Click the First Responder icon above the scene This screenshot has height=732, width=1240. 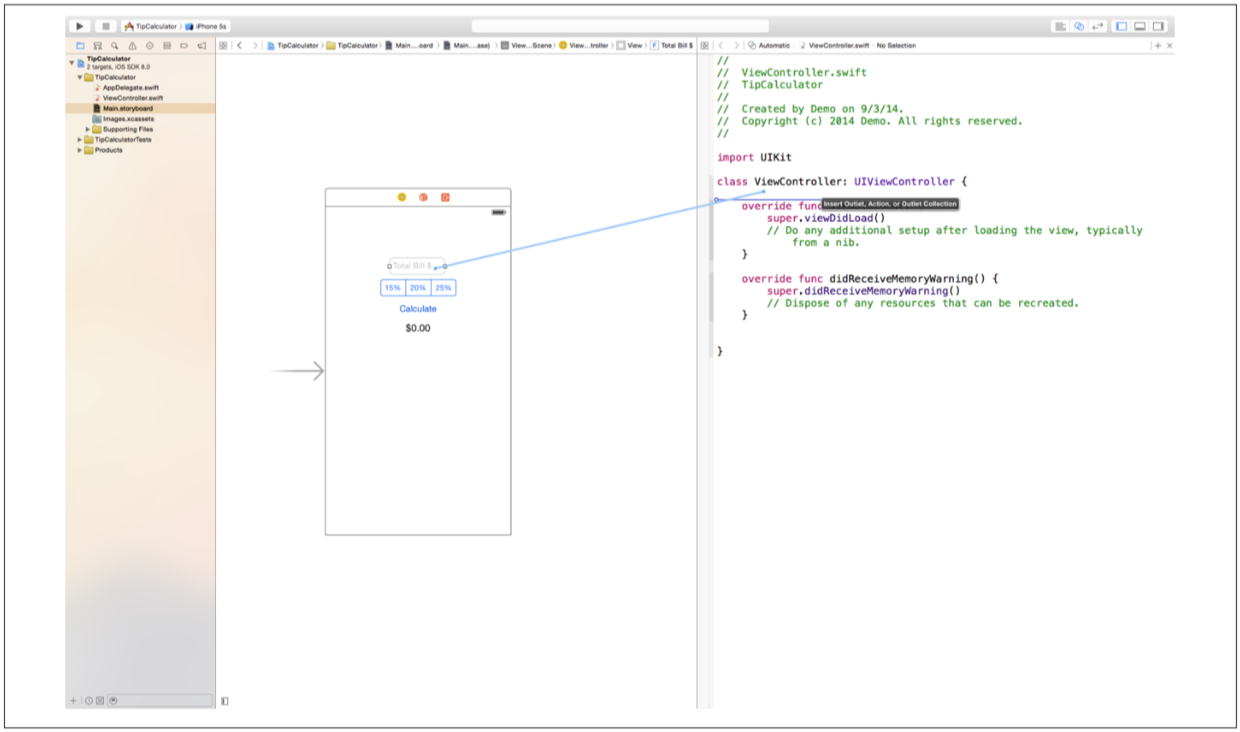(423, 197)
